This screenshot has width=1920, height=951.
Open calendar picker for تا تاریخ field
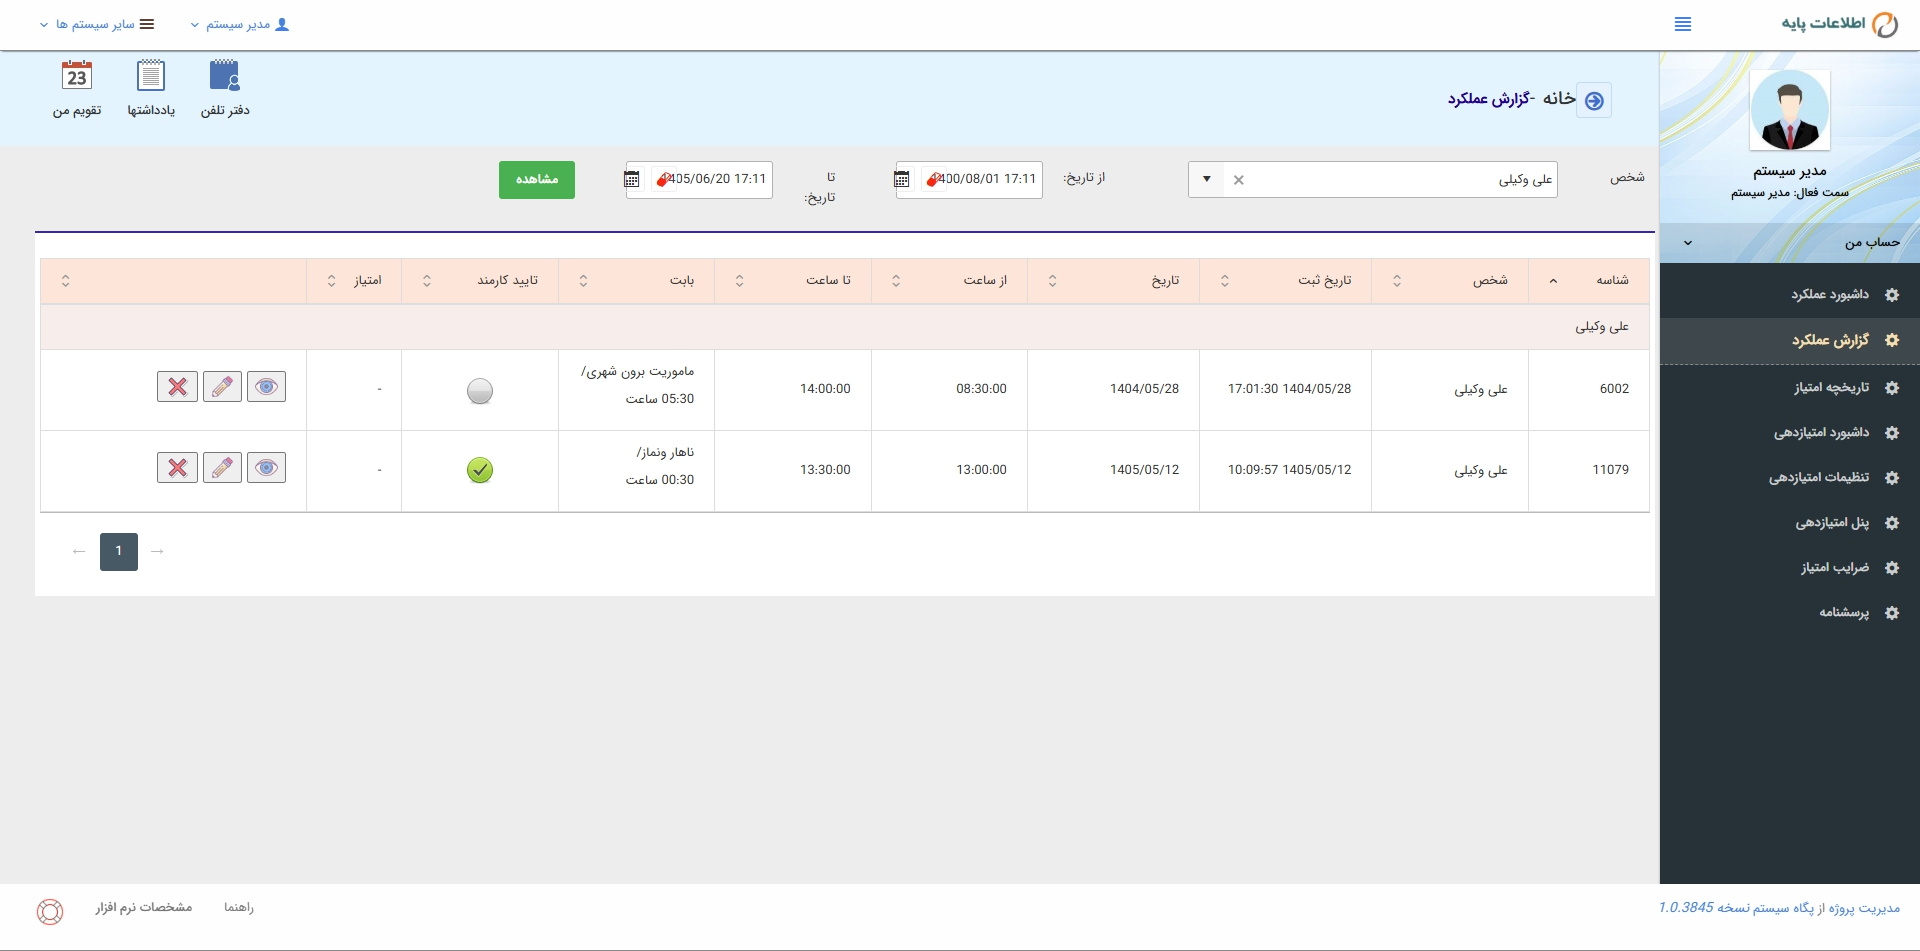click(632, 179)
